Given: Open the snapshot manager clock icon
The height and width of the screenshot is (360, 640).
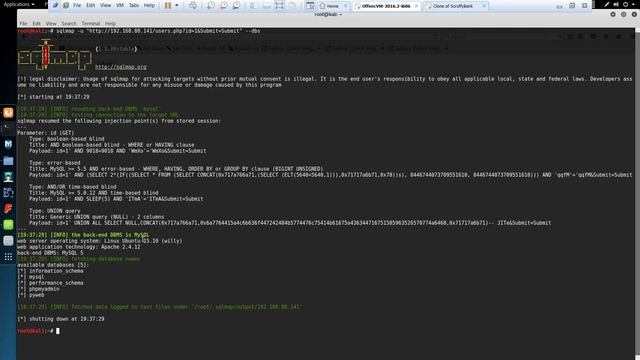Looking at the screenshot, I should click(237, 5).
